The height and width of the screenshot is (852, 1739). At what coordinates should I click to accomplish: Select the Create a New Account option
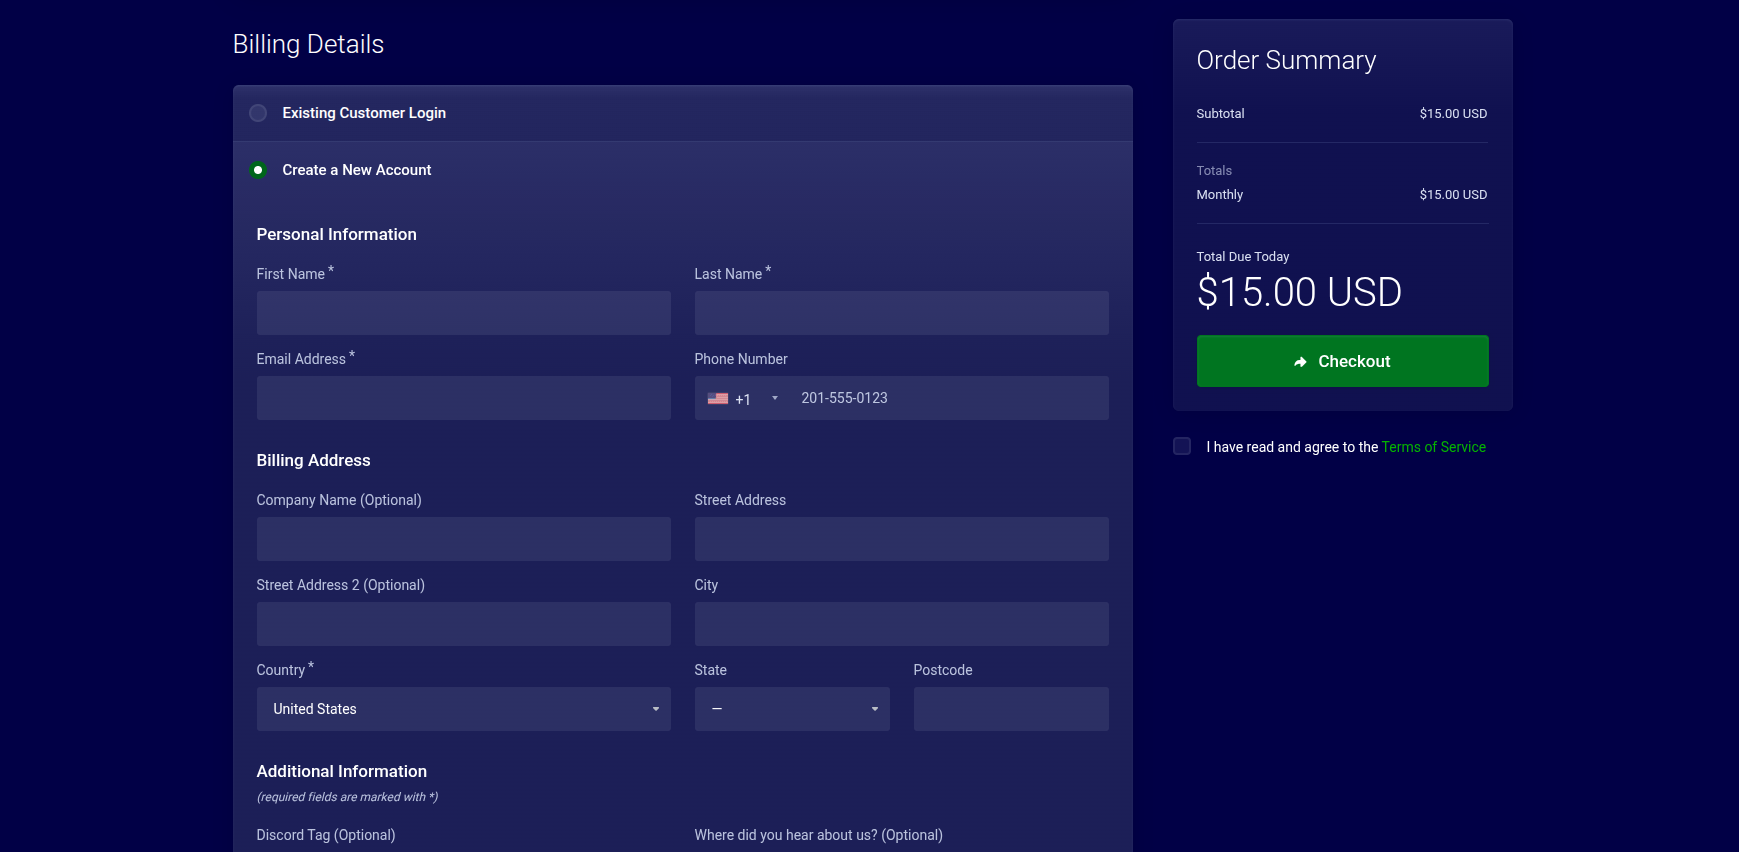click(x=258, y=170)
